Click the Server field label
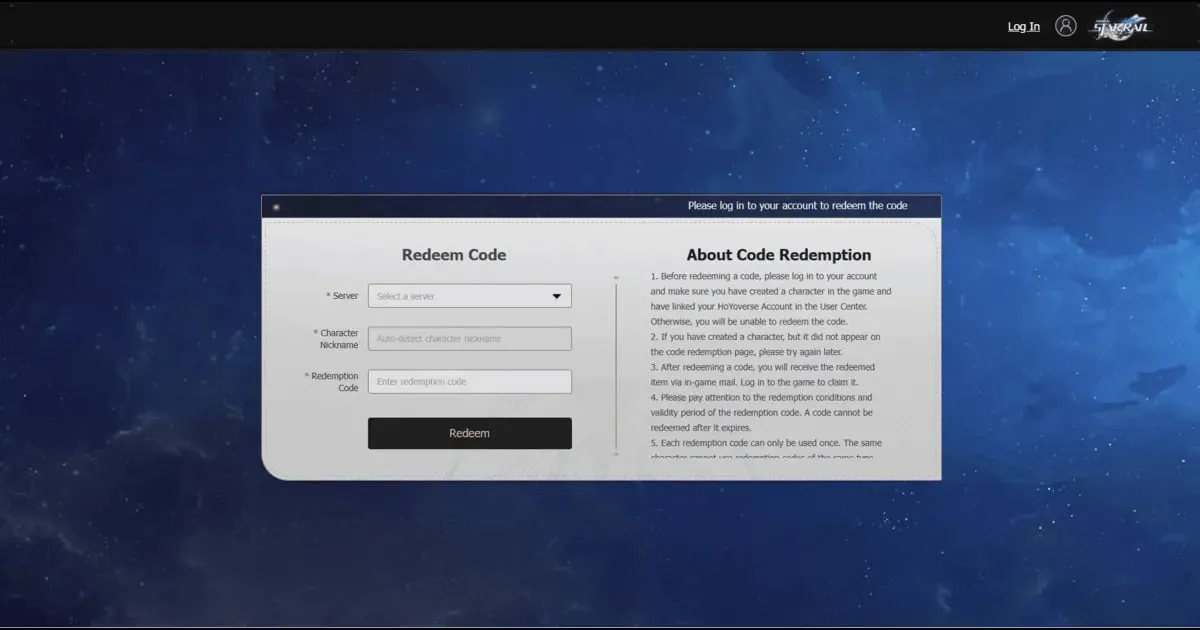Viewport: 1200px width, 630px height. point(342,296)
